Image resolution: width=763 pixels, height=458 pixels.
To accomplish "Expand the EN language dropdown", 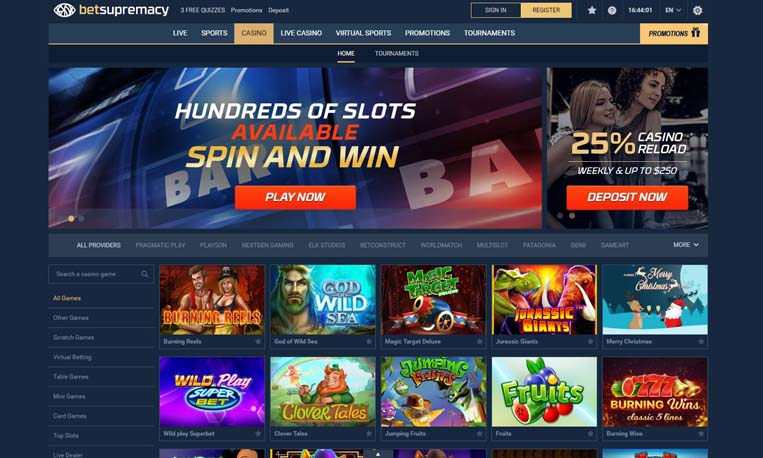I will (x=673, y=10).
